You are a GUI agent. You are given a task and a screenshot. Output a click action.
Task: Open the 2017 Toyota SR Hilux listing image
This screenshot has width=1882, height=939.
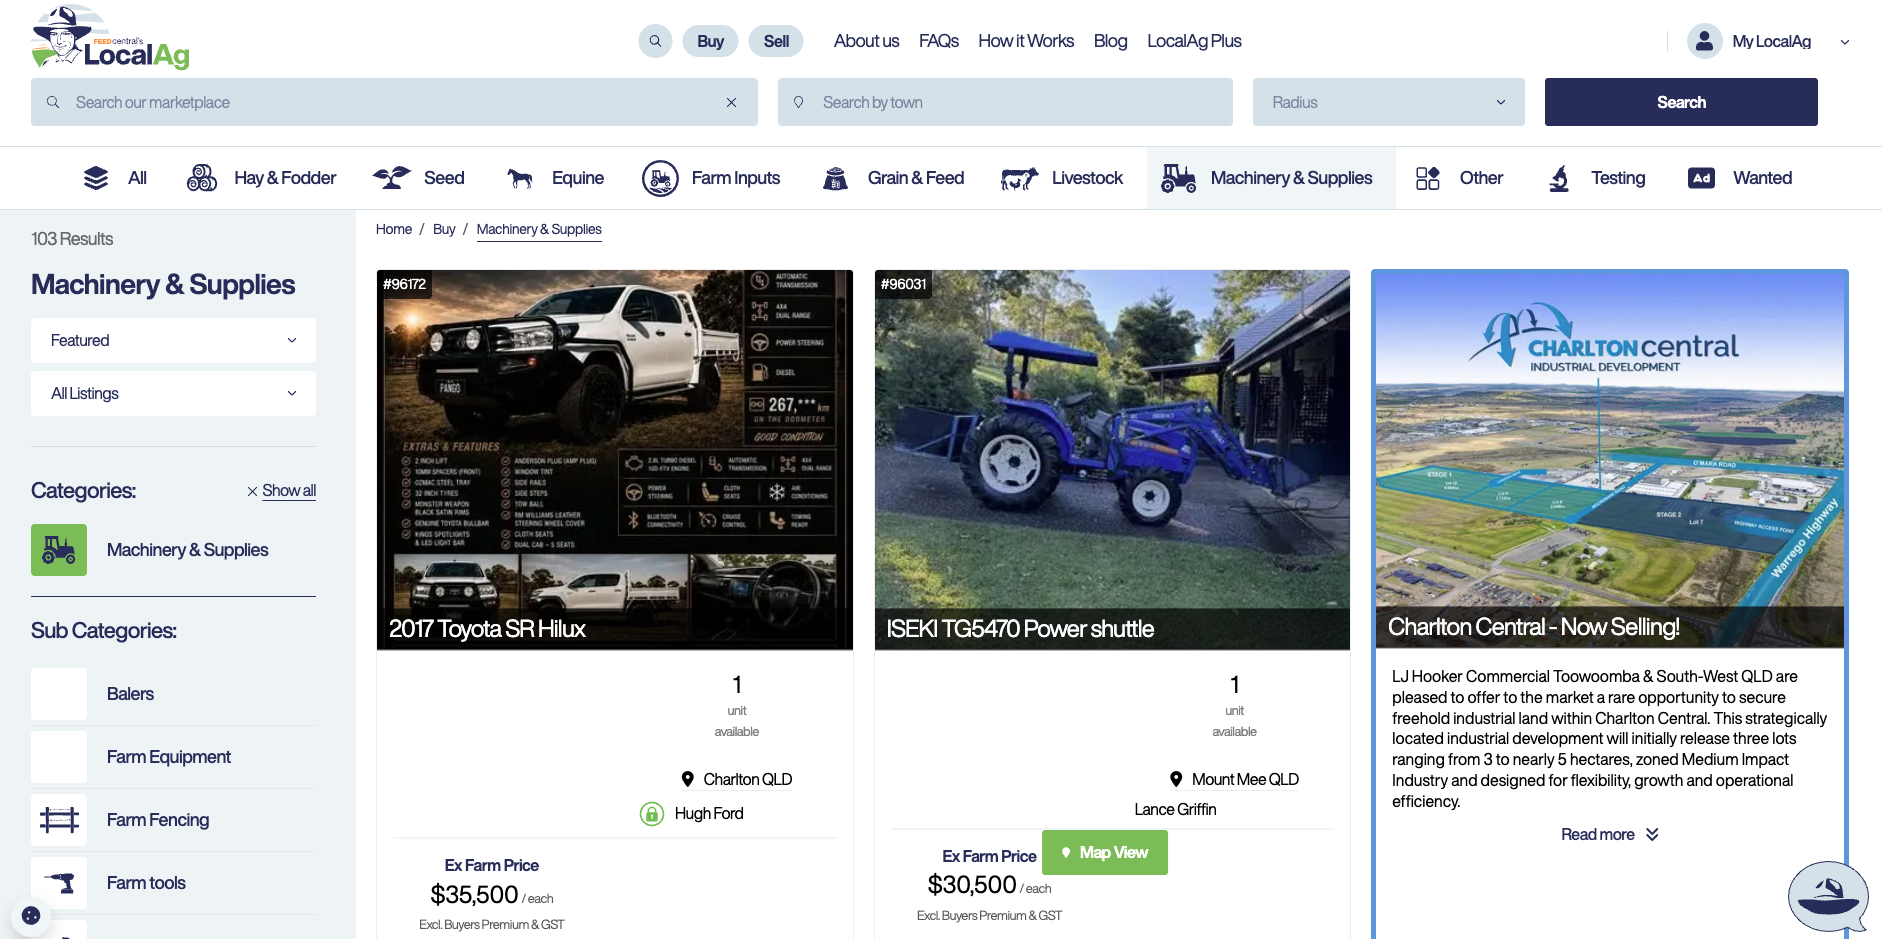(x=615, y=460)
